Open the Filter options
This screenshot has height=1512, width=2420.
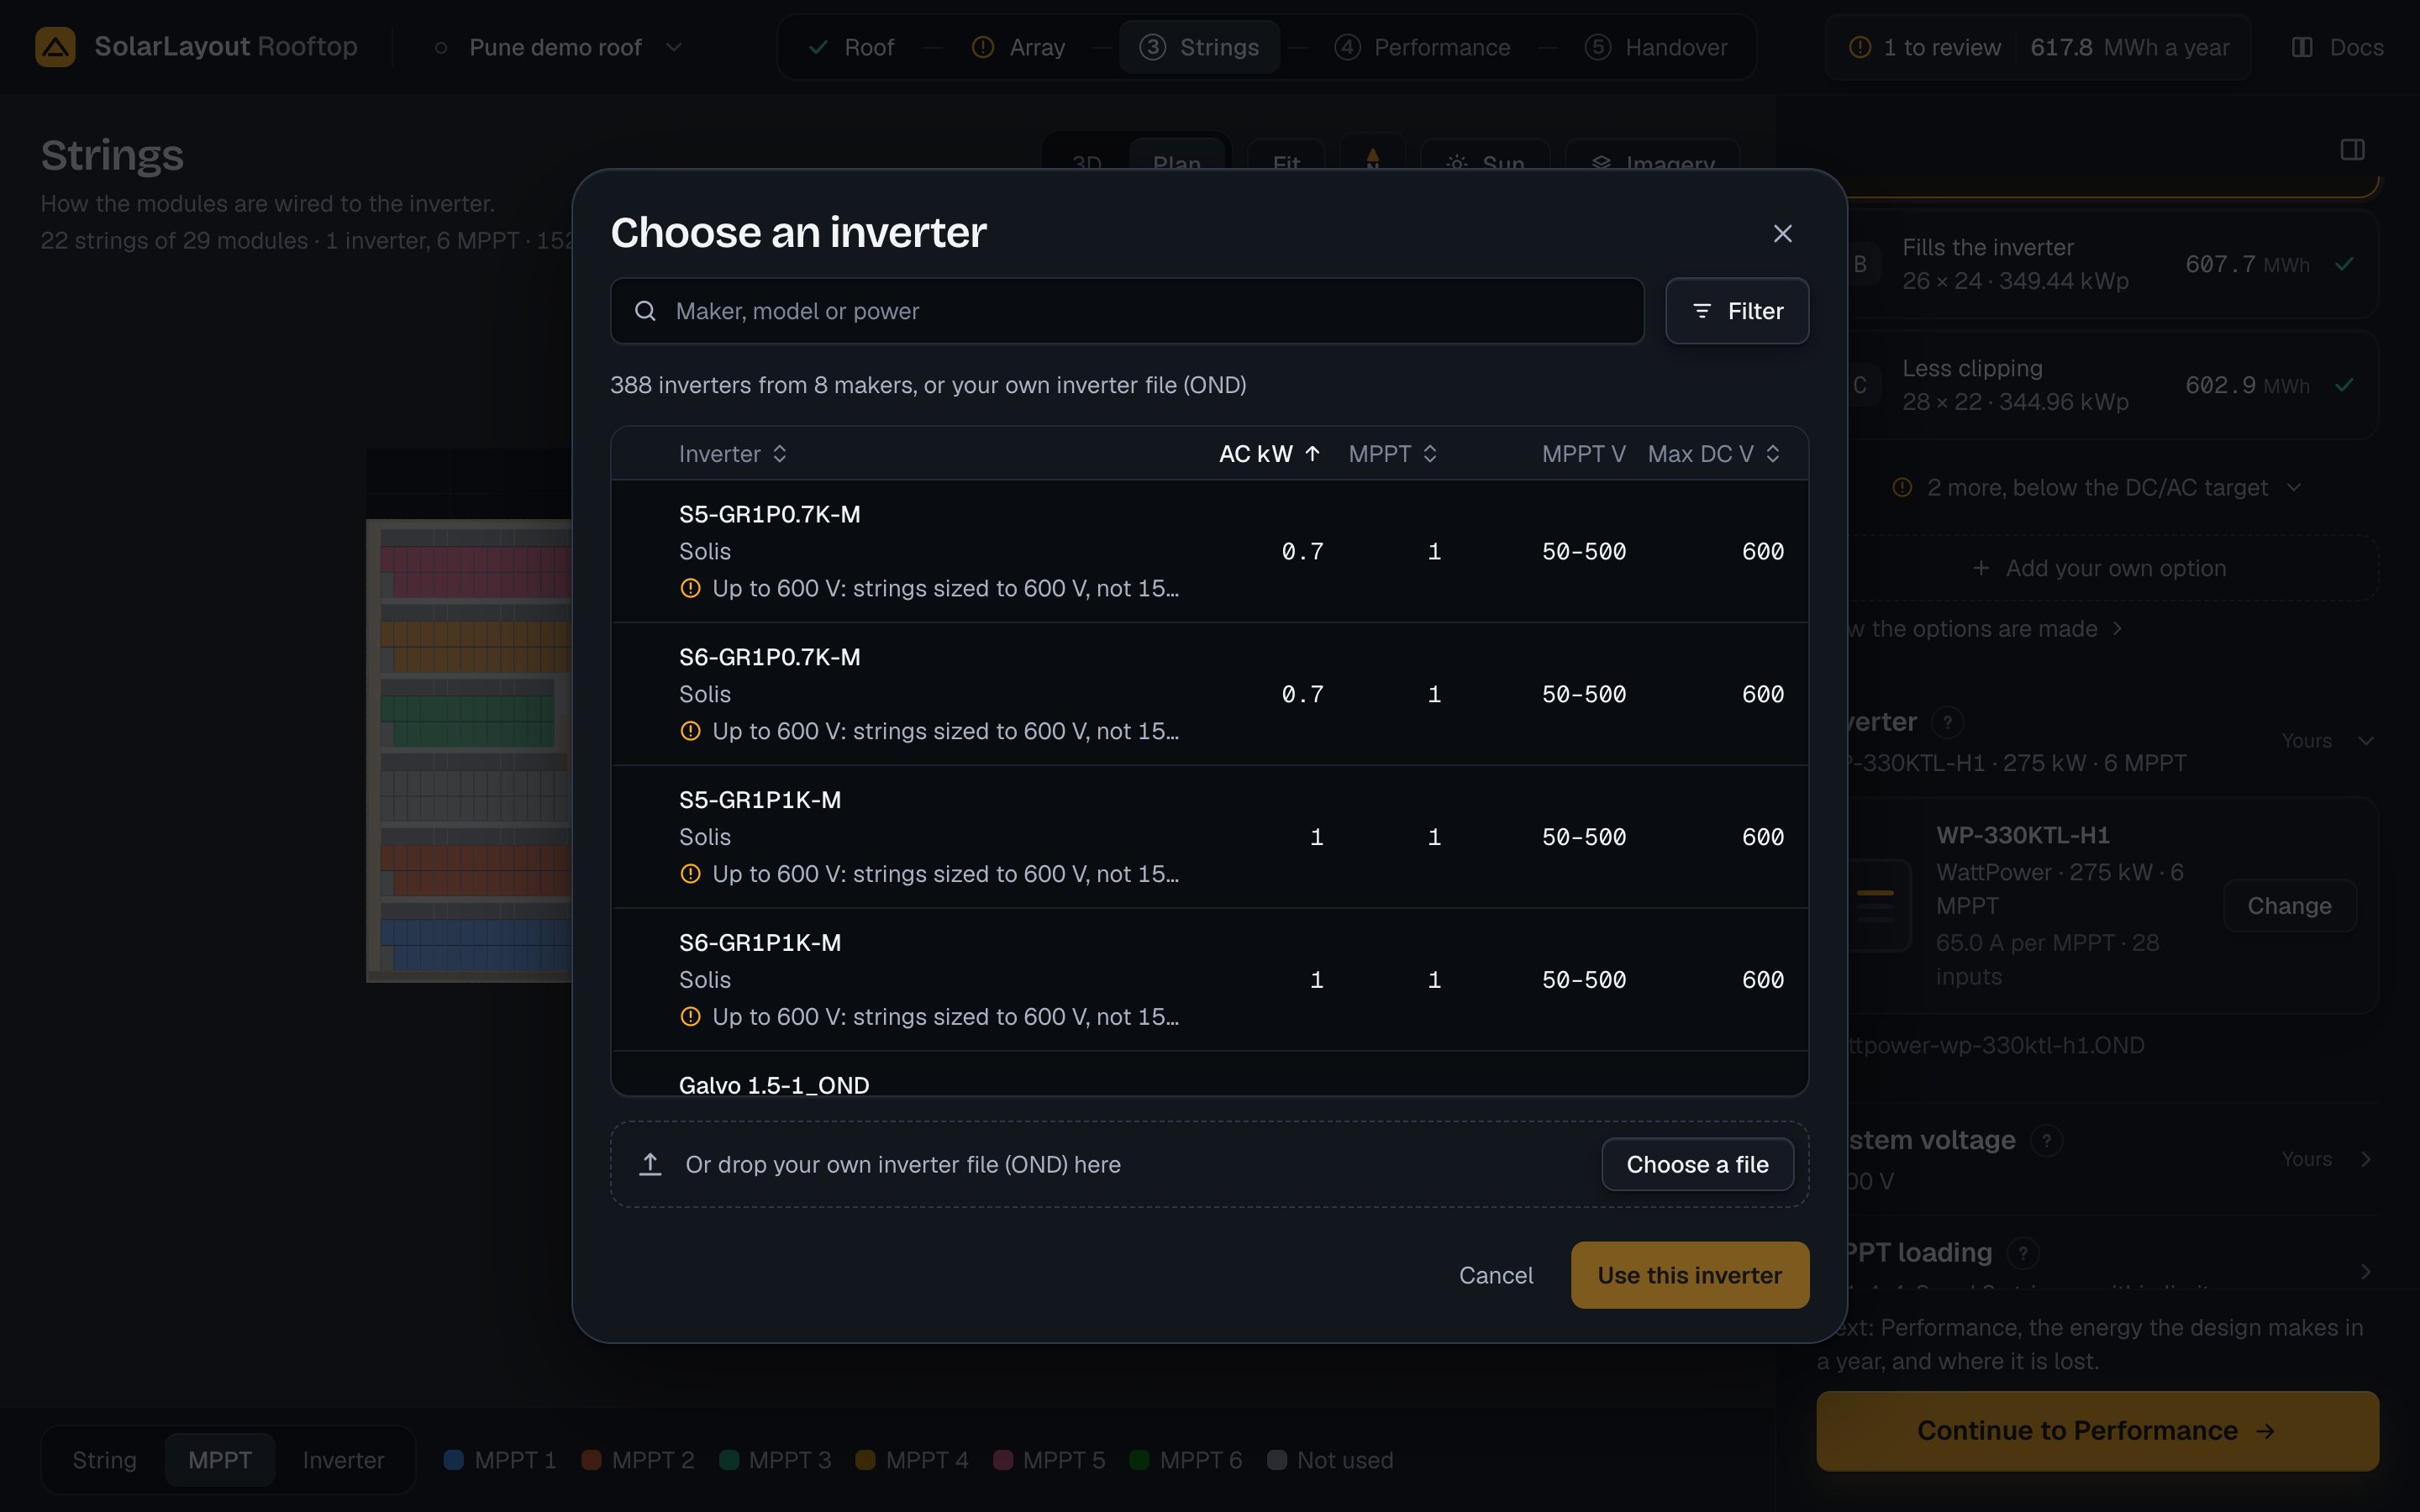coord(1737,311)
